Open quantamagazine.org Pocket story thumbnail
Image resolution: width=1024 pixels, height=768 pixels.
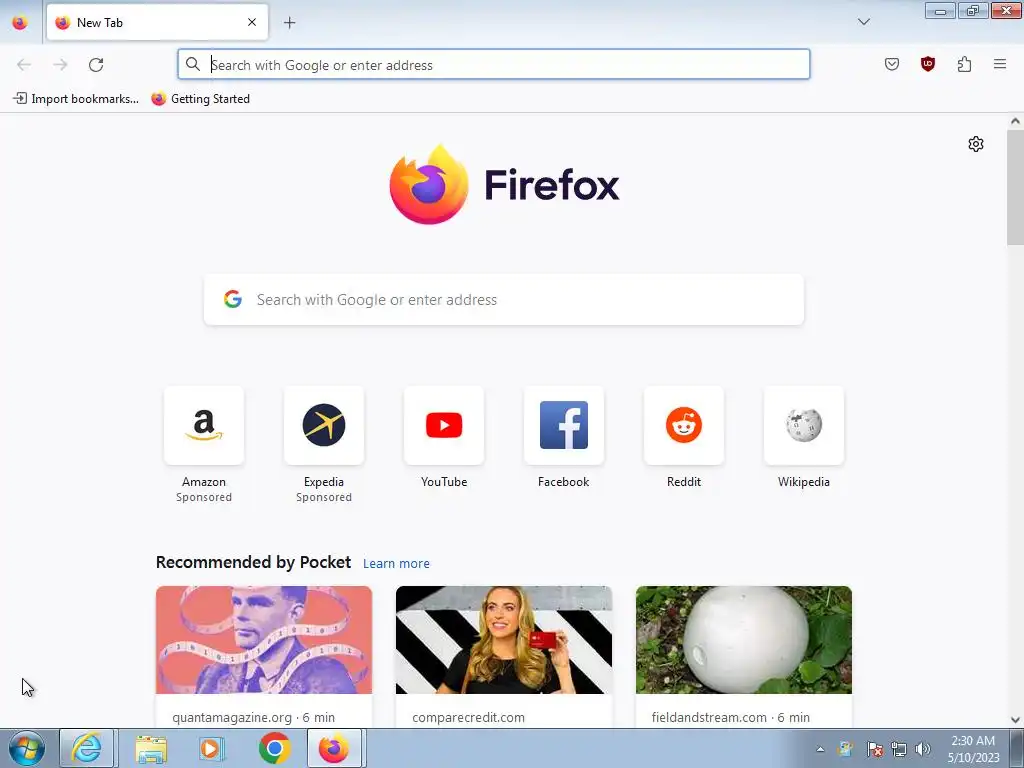pos(264,640)
